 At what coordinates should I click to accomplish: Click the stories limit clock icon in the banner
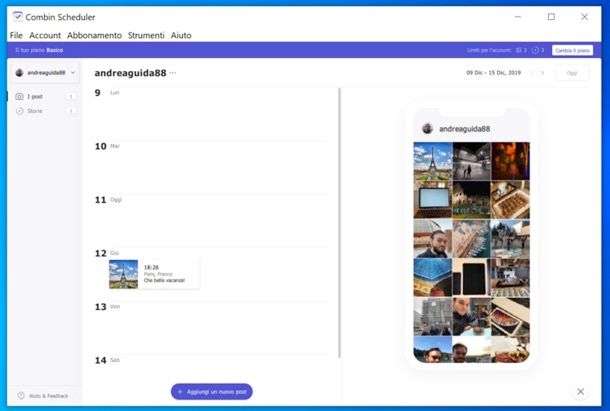point(535,50)
